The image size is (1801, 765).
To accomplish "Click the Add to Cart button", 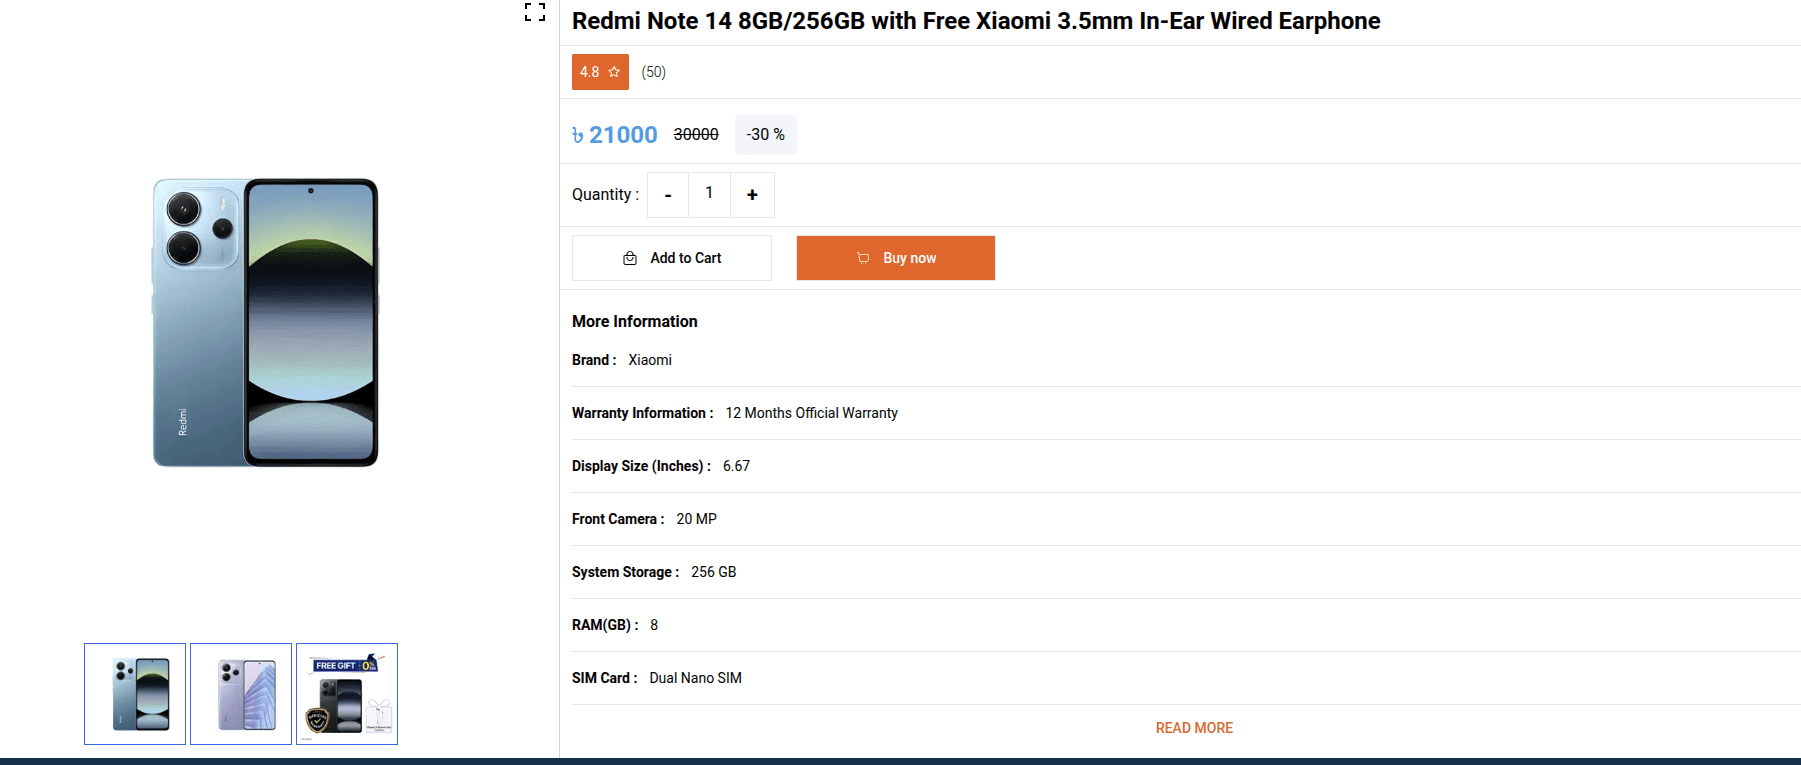I will pyautogui.click(x=671, y=257).
